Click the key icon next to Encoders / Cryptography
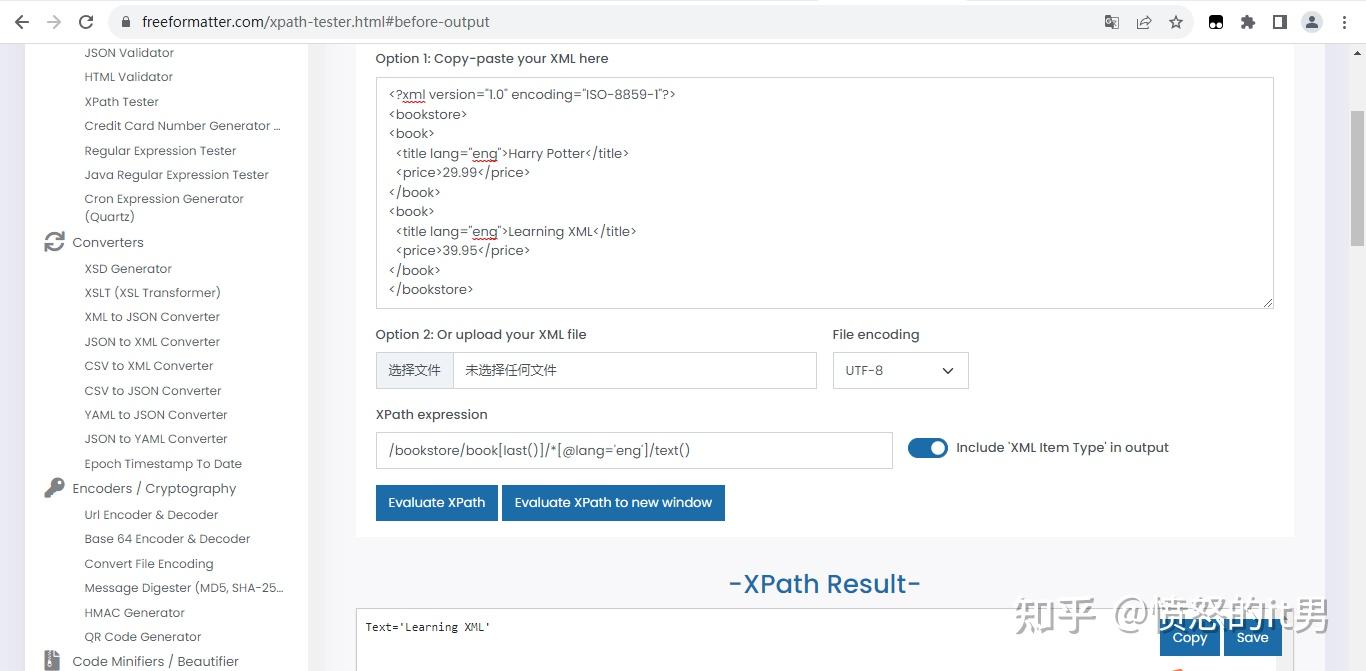 point(54,487)
